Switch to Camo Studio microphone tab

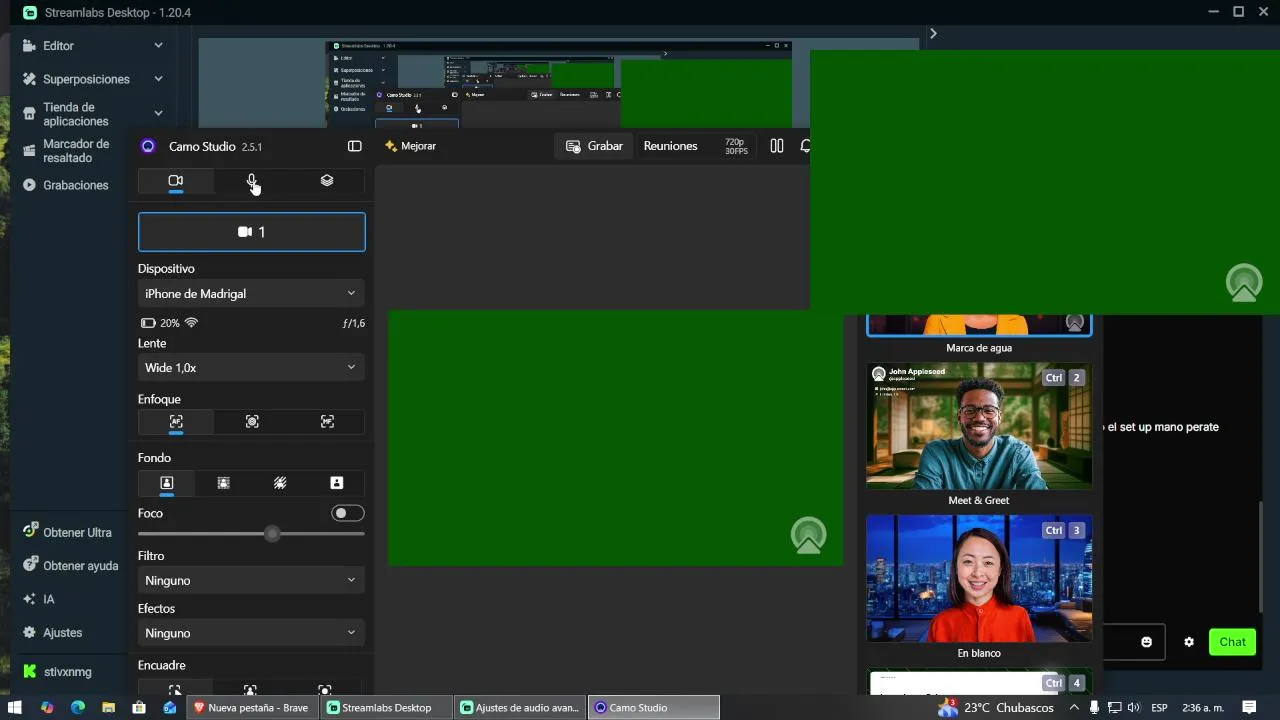point(252,181)
